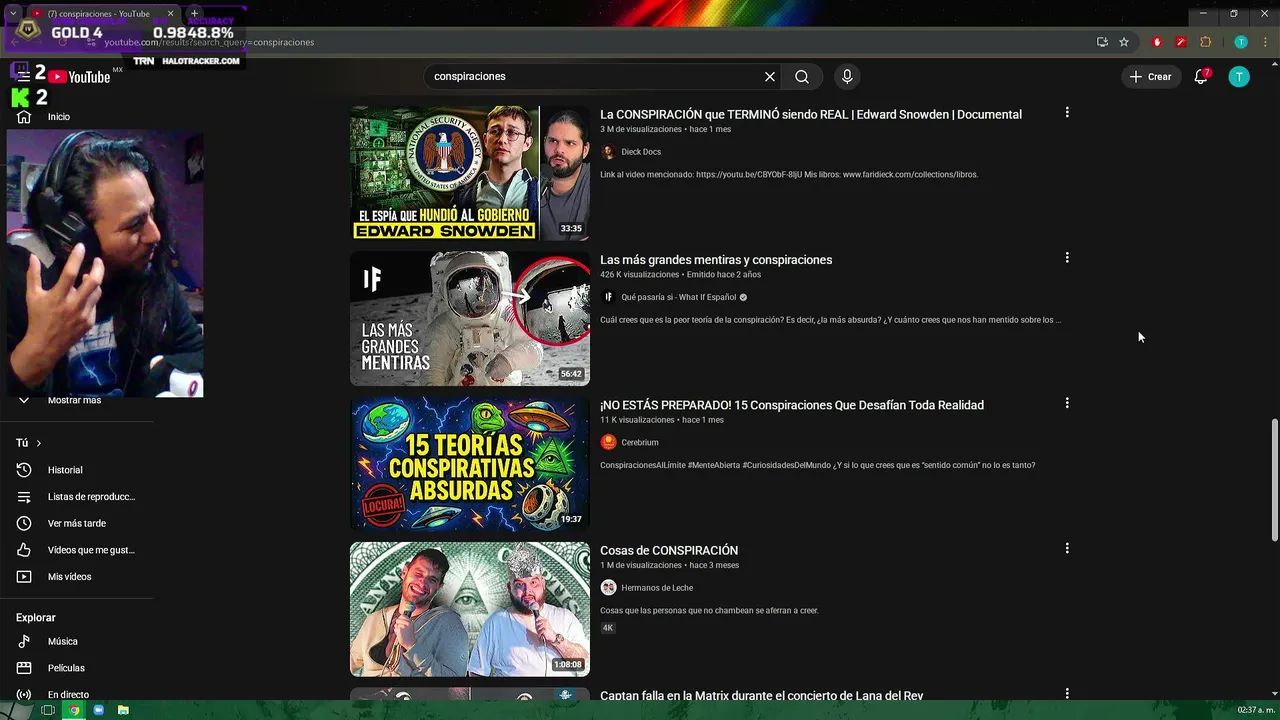Click the Crear button
Screen dimensions: 1280x720
[x=1150, y=77]
